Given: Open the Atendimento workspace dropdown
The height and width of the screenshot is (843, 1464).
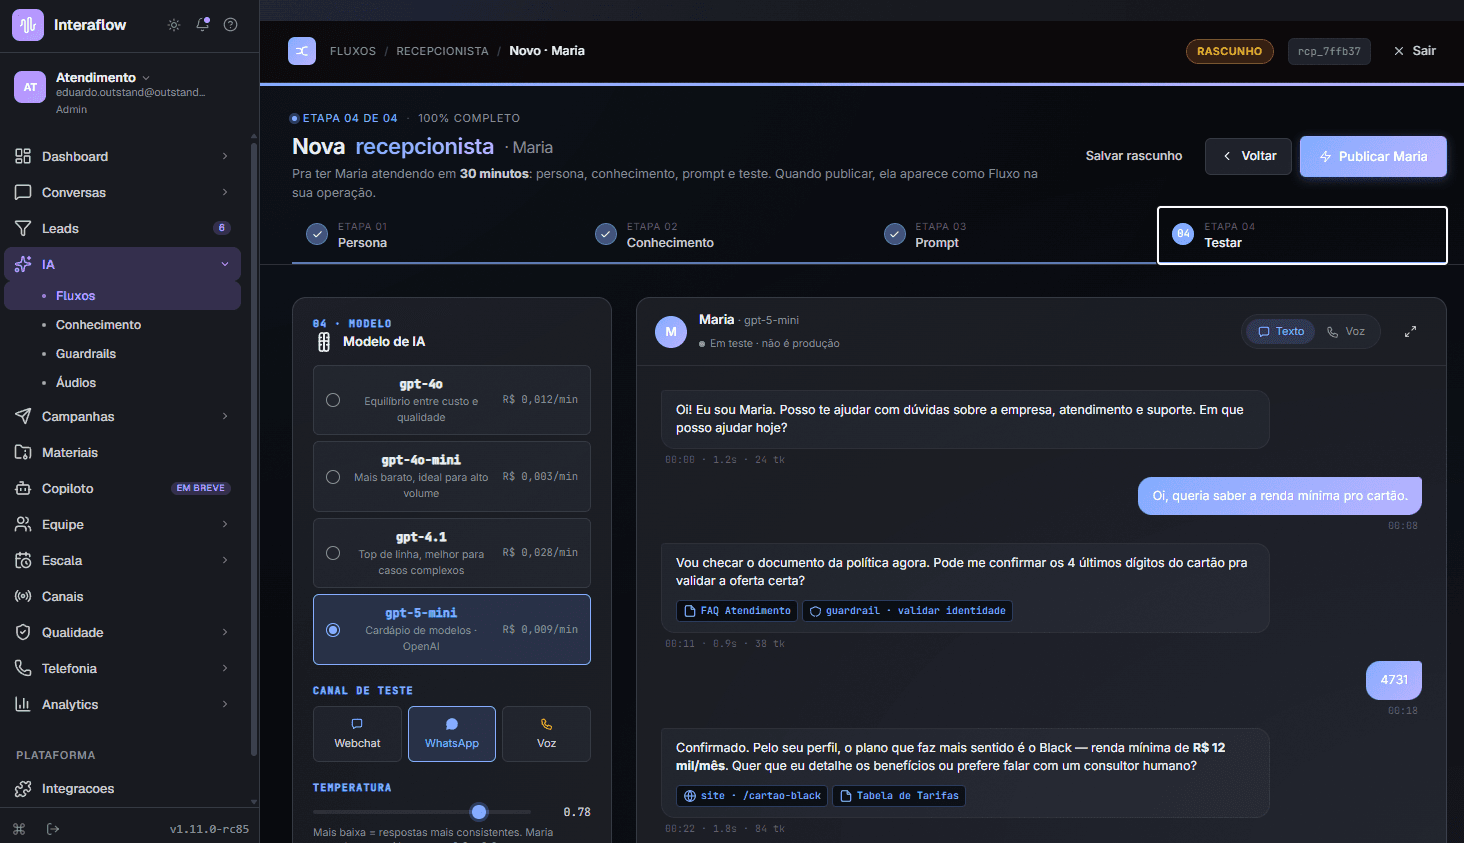Looking at the screenshot, I should [x=146, y=78].
